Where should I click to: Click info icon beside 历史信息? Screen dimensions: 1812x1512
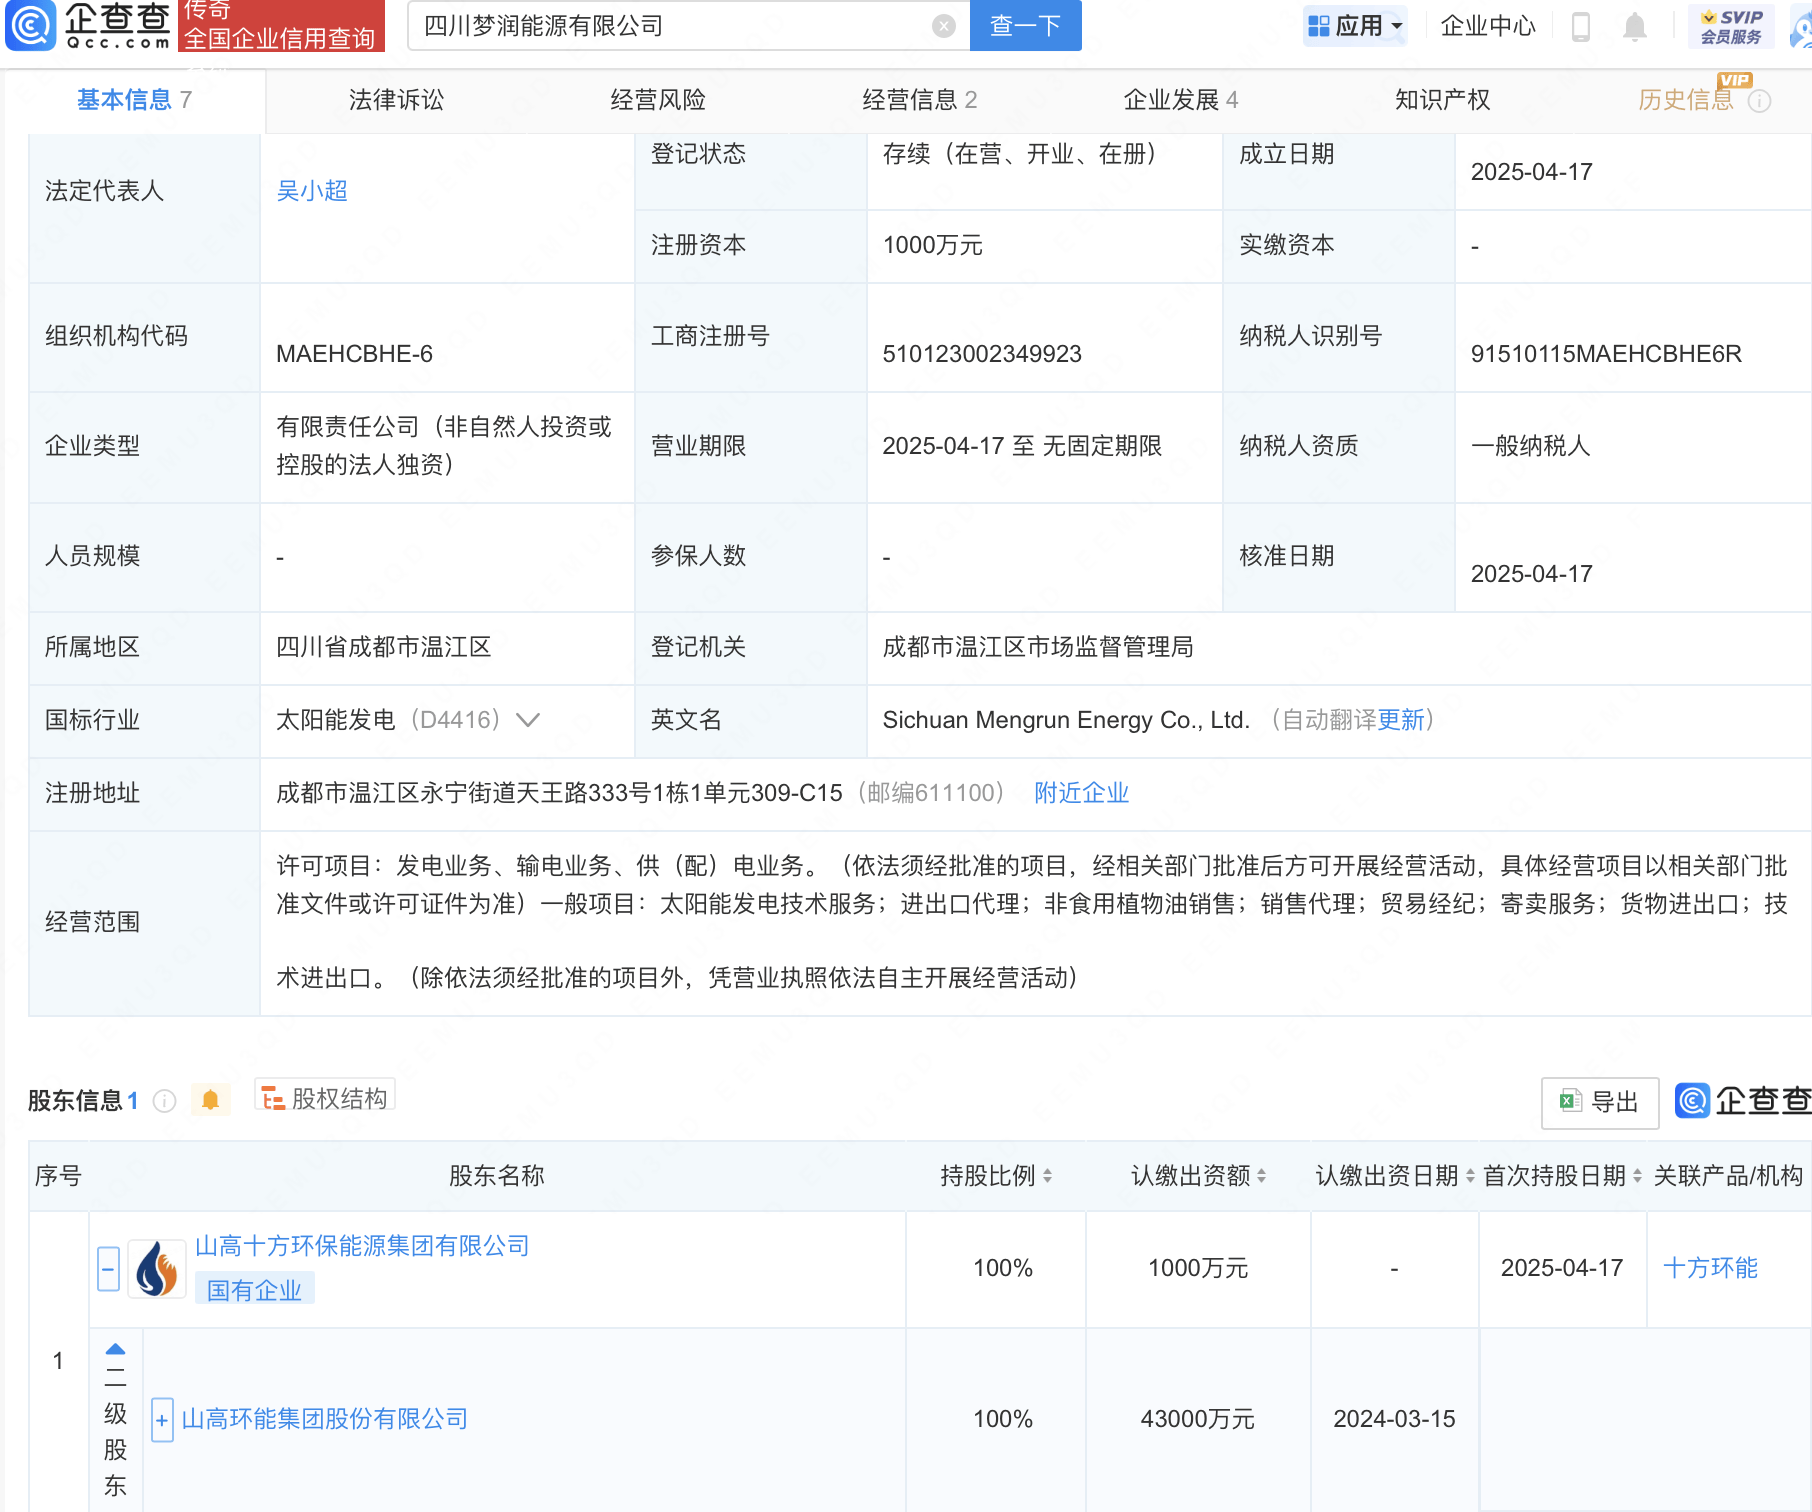1760,101
